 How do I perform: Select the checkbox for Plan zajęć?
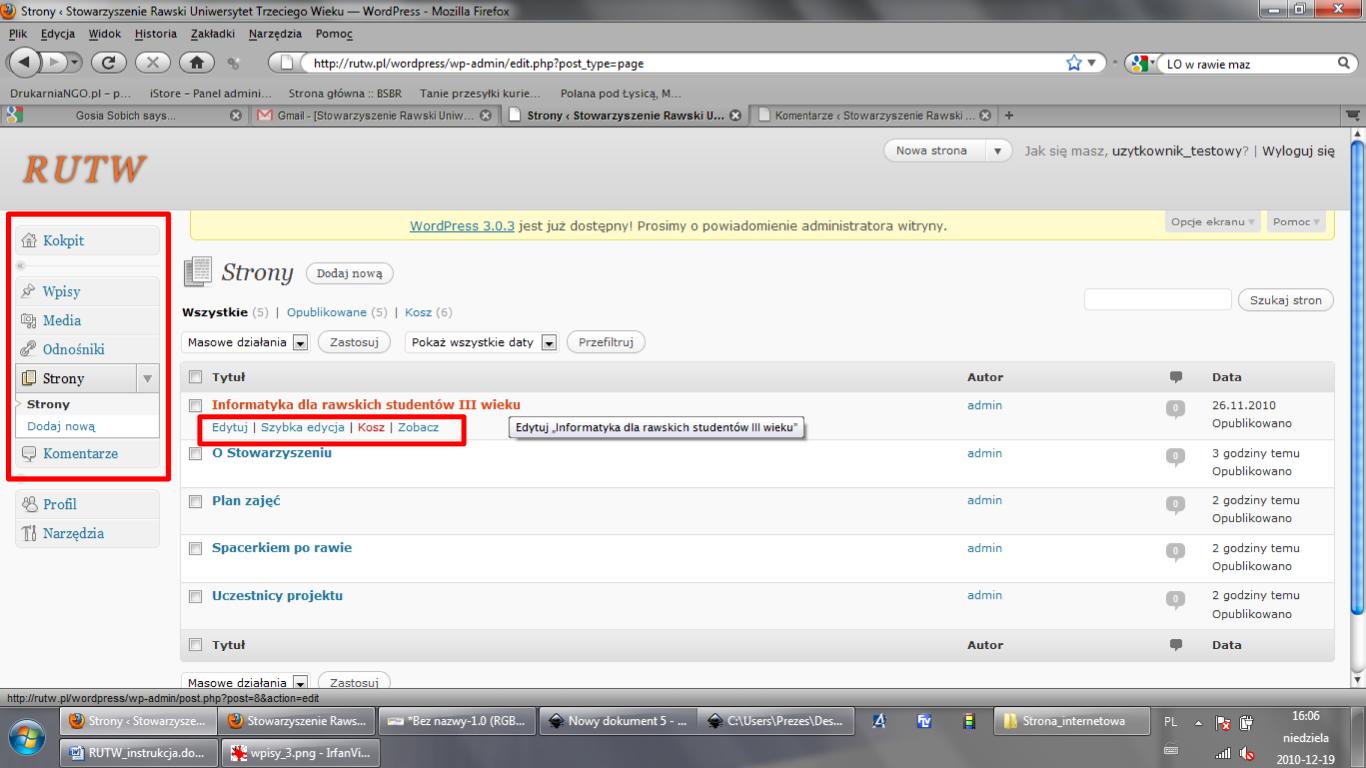[196, 501]
